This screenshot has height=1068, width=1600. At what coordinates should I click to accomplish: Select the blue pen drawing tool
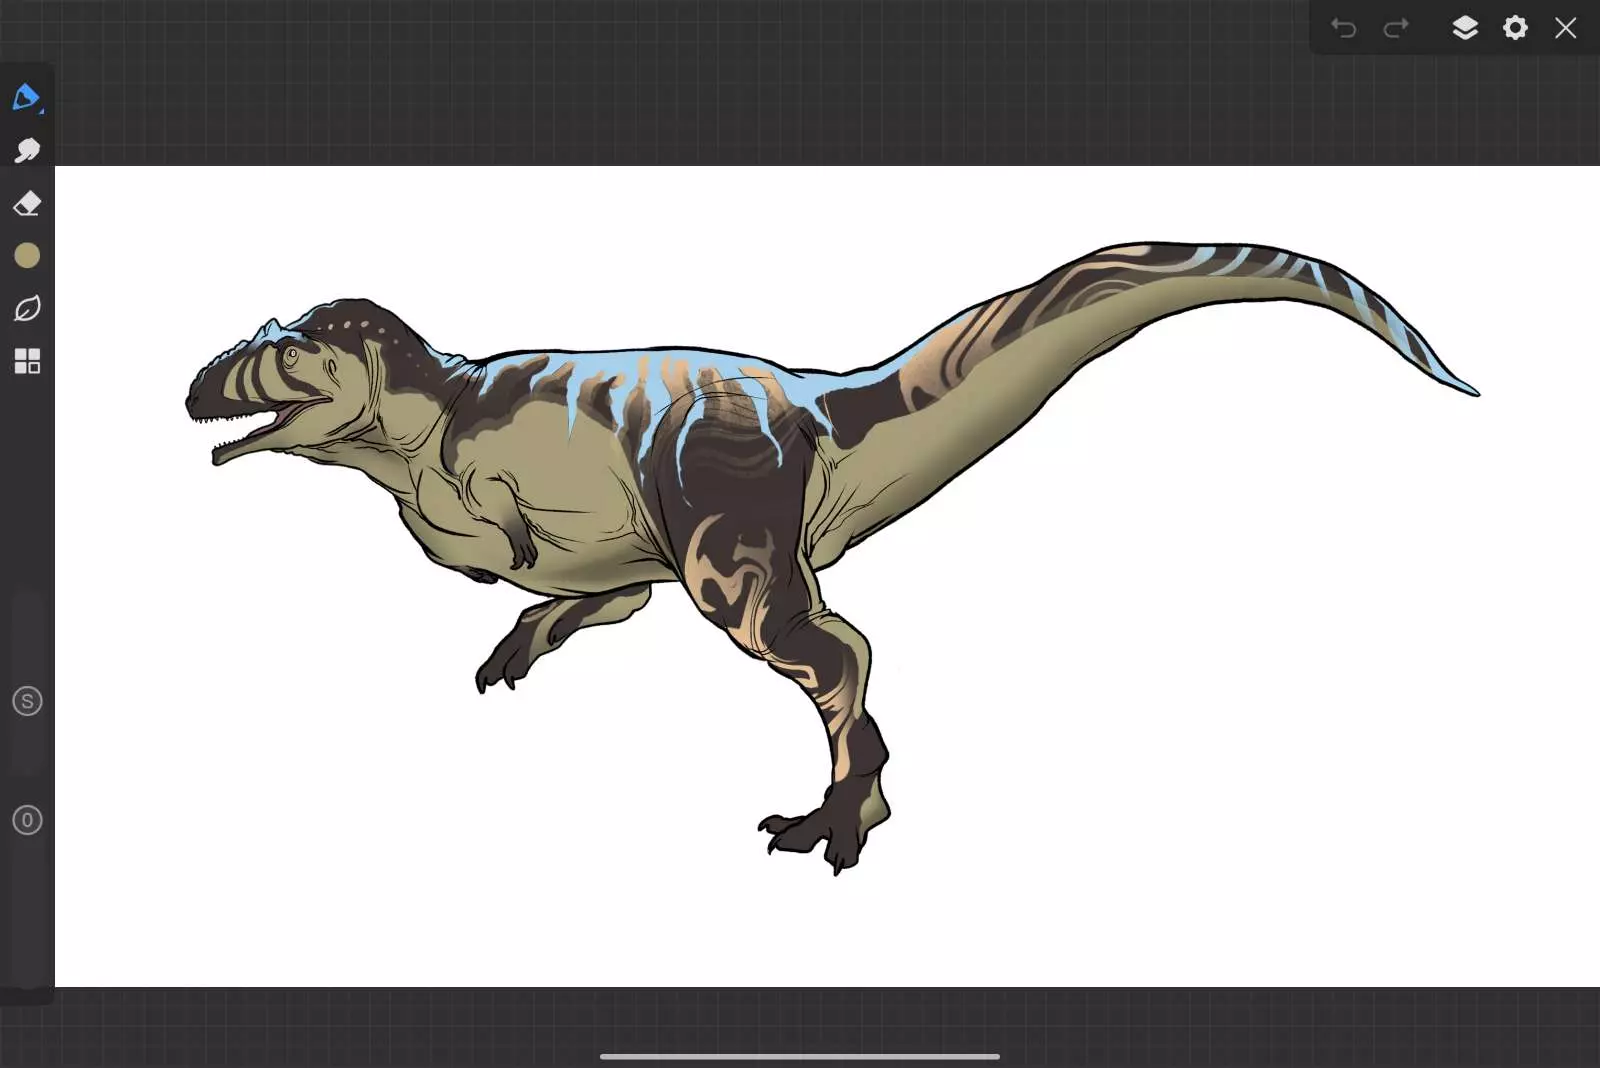tap(27, 98)
